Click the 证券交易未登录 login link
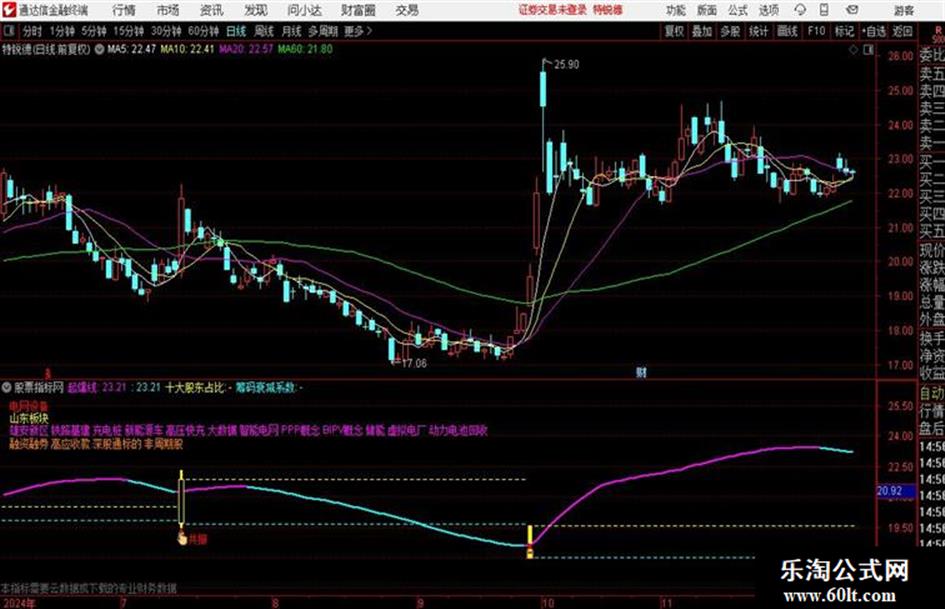Screen dimensions: 945x609 553,10
